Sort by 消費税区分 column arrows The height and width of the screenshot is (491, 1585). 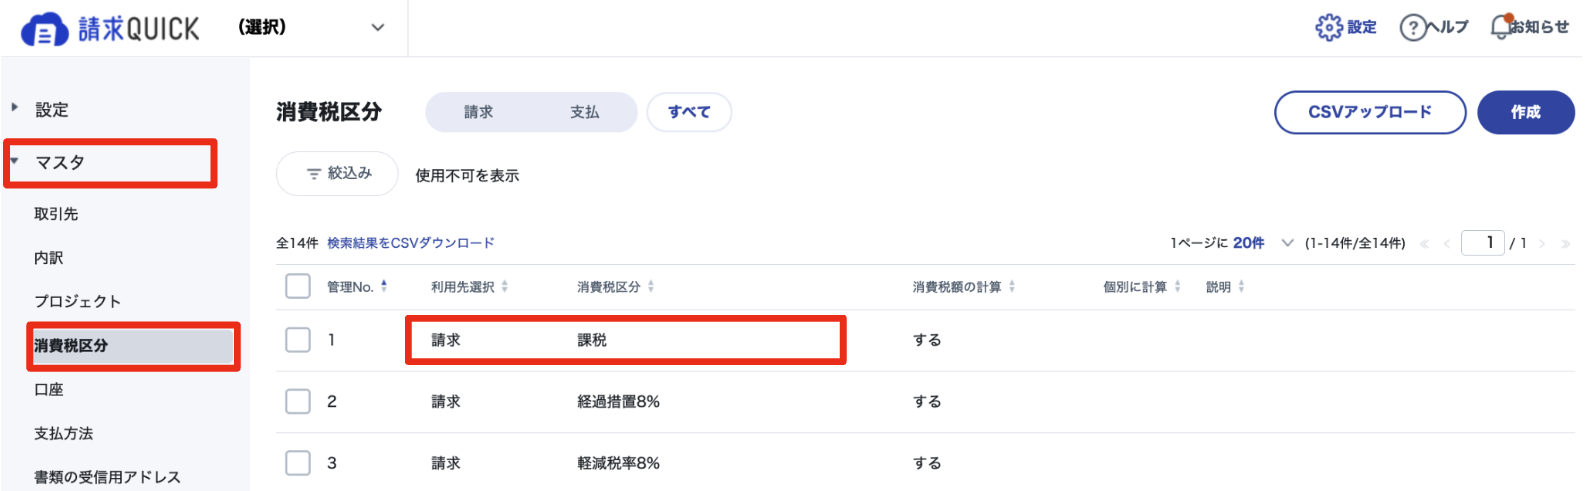651,286
